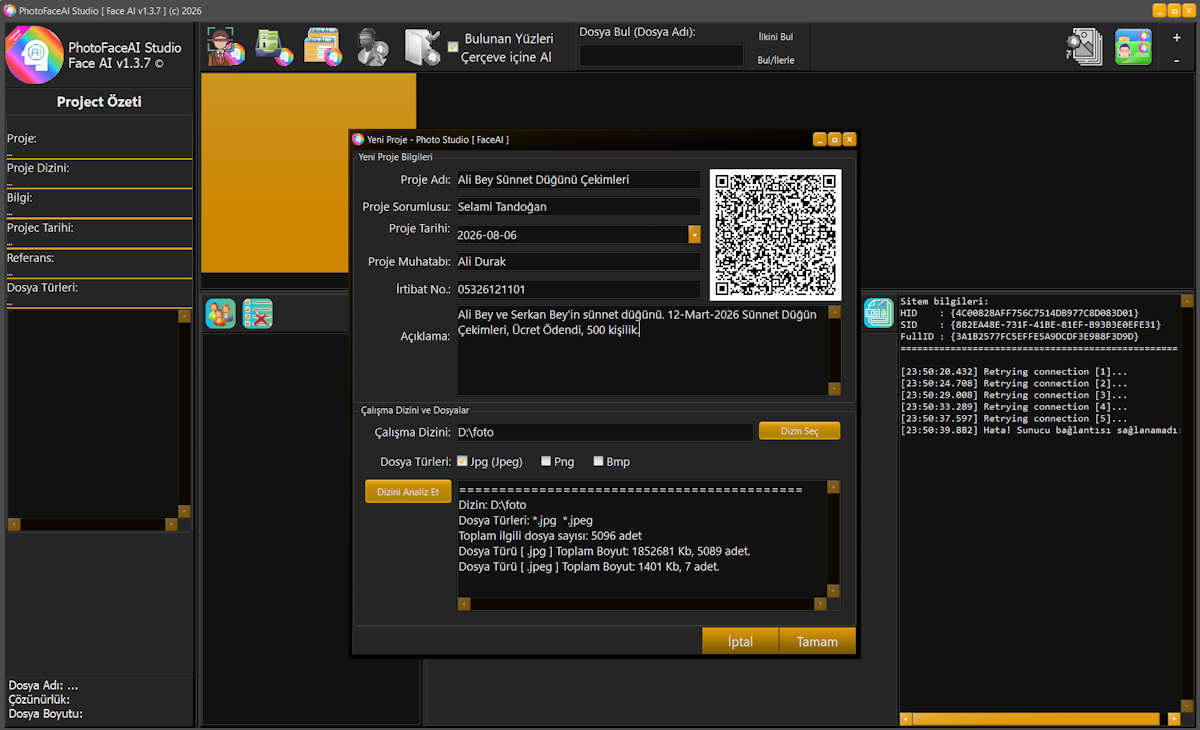Confirm the dialog with 'Tamam'
The image size is (1200, 730).
coord(817,641)
